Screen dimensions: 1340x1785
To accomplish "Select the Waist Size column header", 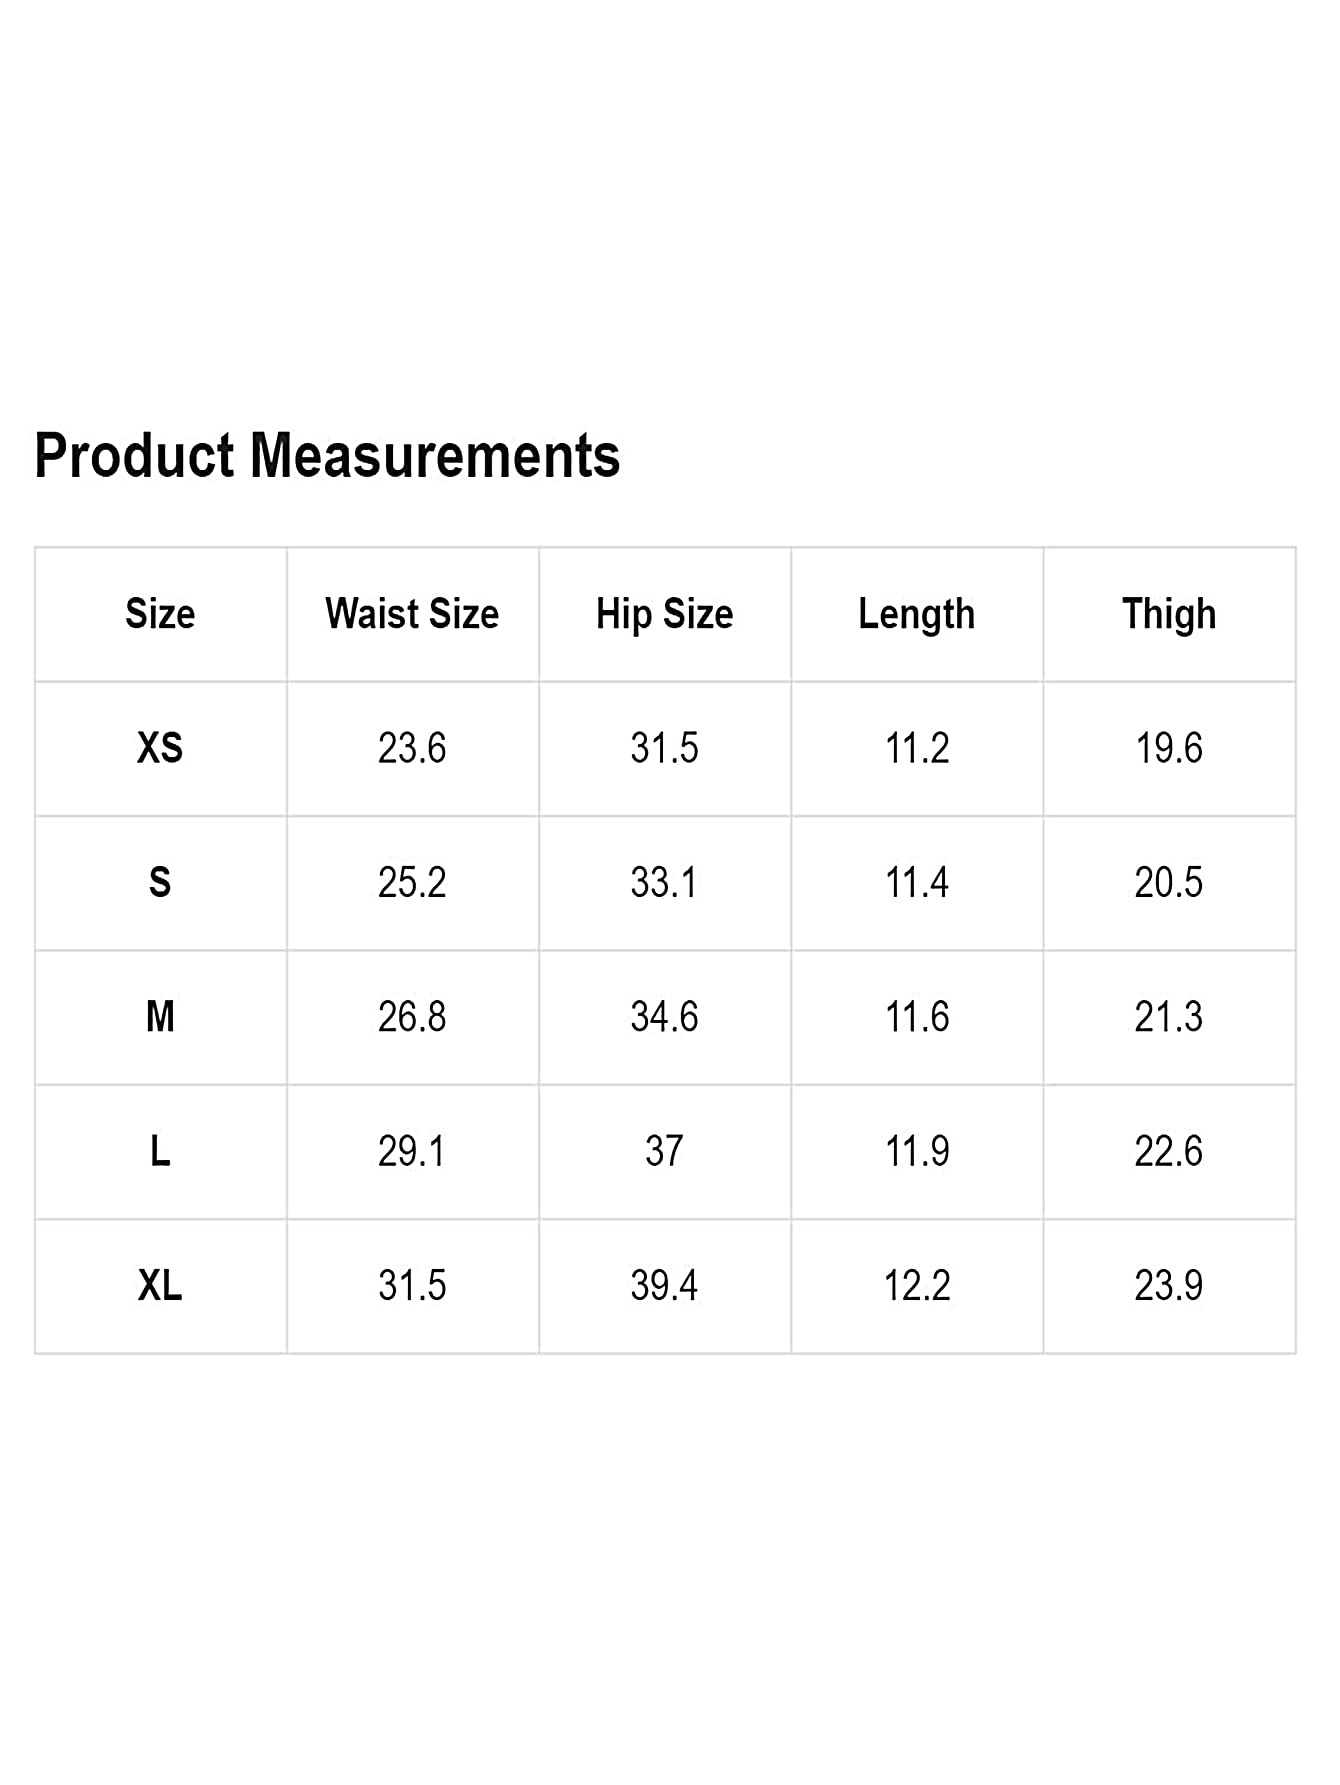I will (412, 613).
